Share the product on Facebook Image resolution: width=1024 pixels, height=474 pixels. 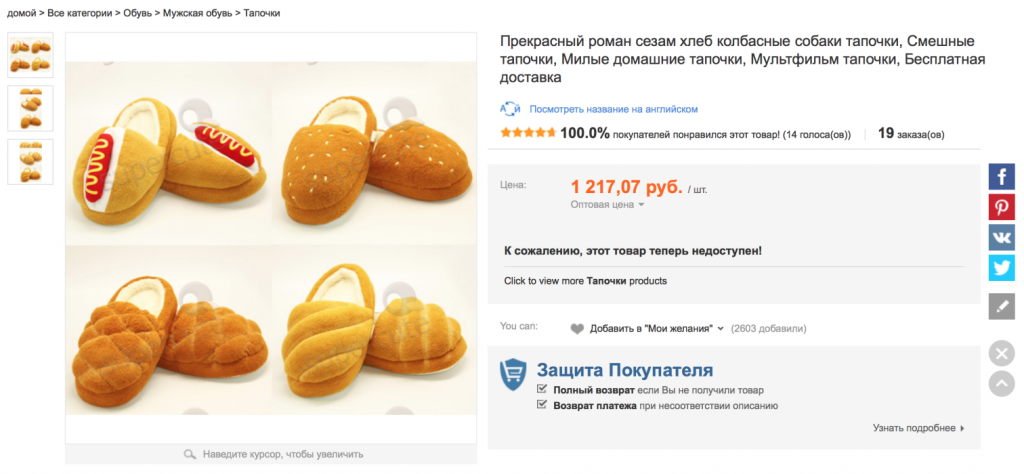(x=1001, y=177)
